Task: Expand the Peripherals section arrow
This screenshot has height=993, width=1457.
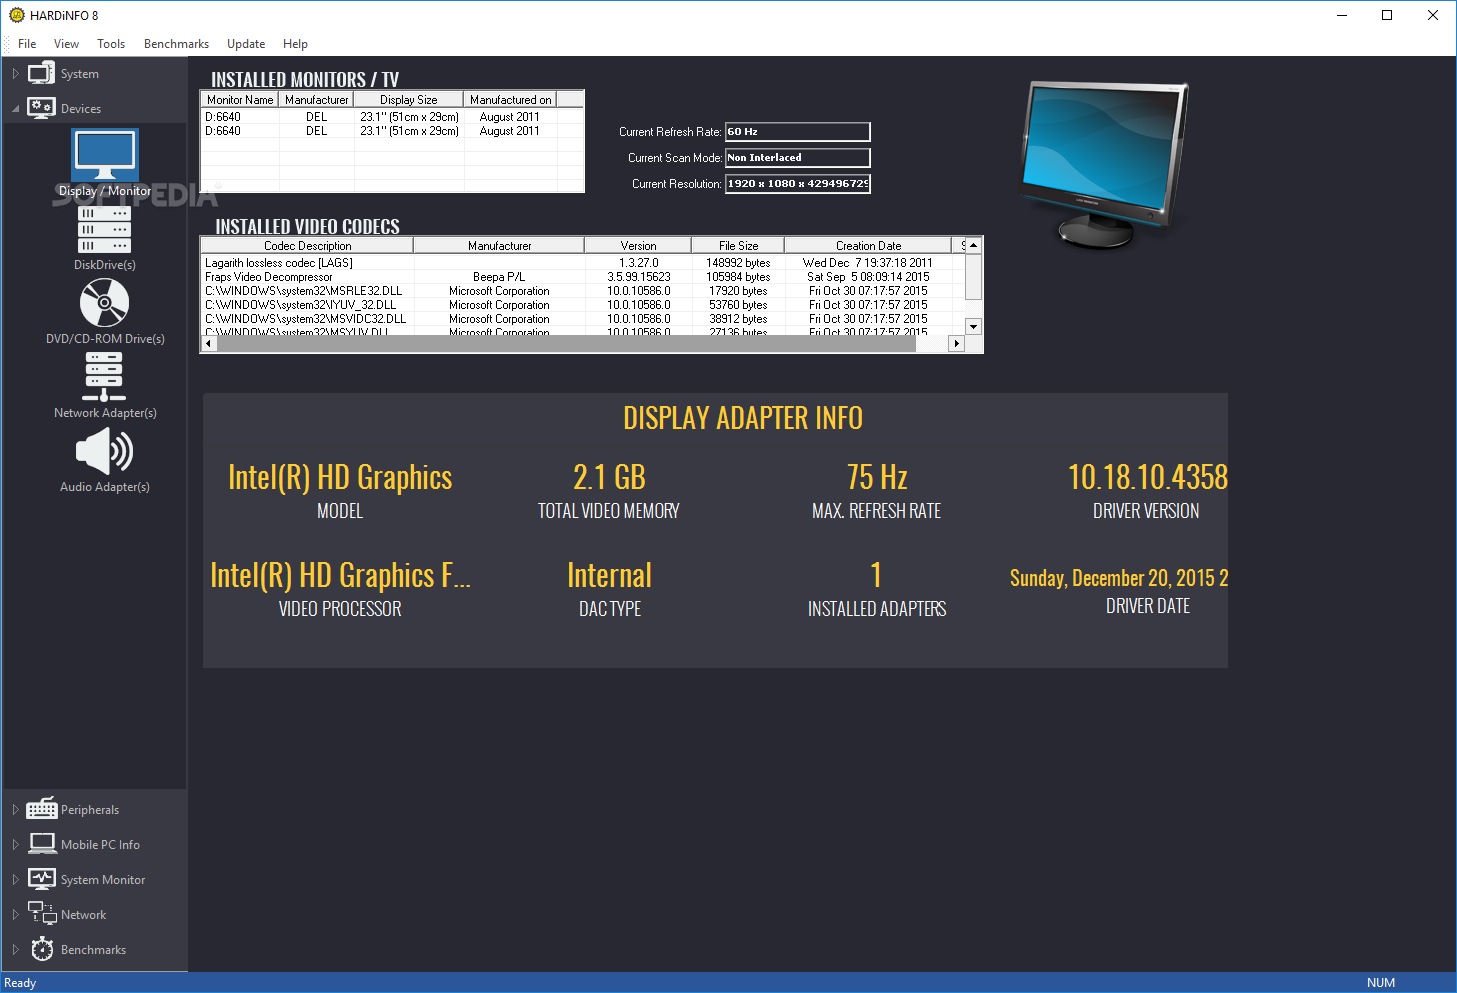Action: point(15,810)
